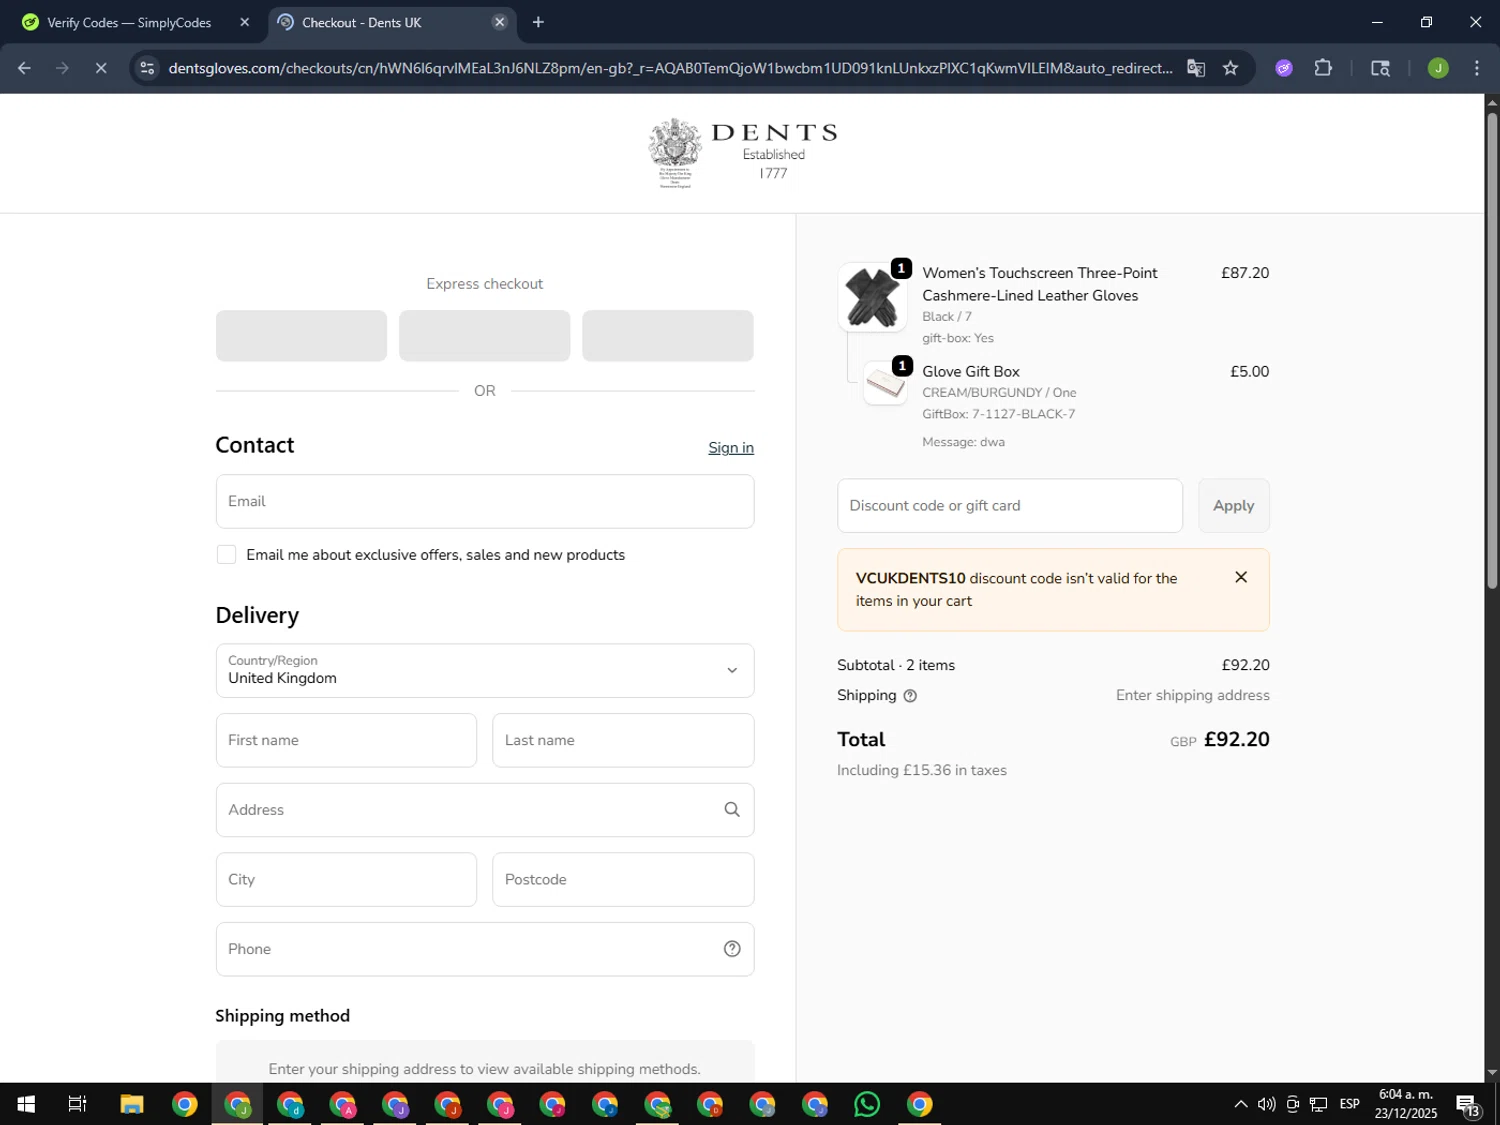Focus the Discount code or gift card field
Screen dimensions: 1500x1125
tap(1010, 506)
